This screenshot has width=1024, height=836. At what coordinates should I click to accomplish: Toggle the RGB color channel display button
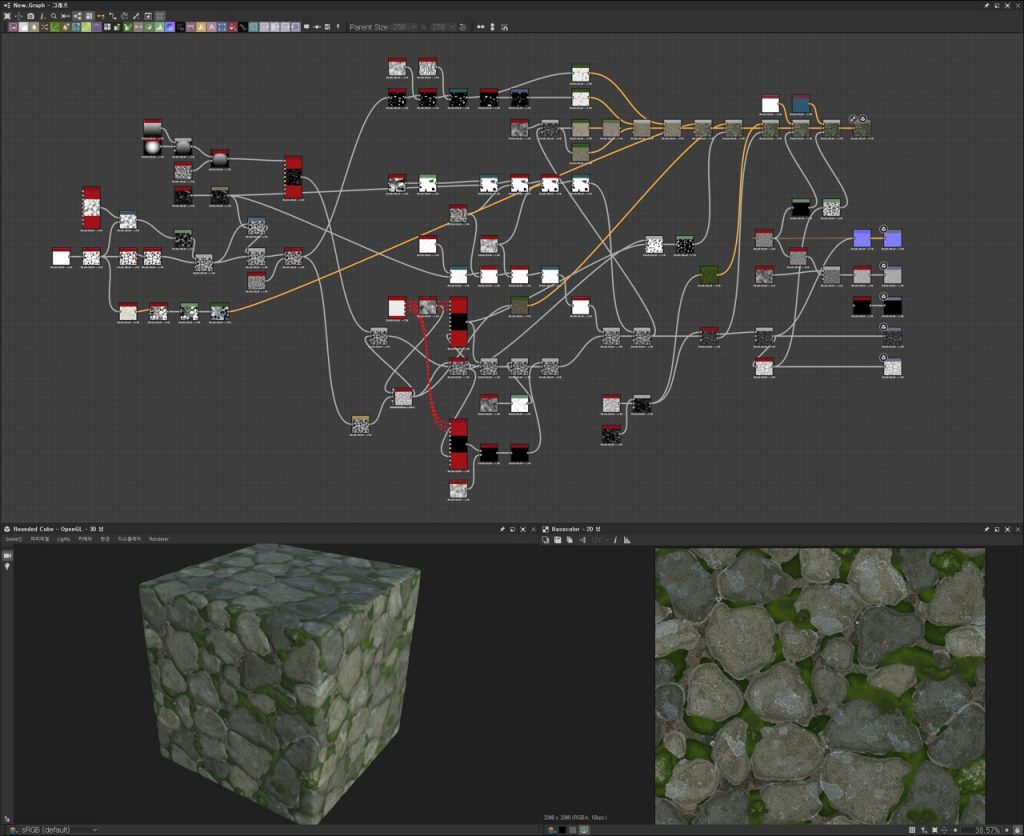pos(549,830)
